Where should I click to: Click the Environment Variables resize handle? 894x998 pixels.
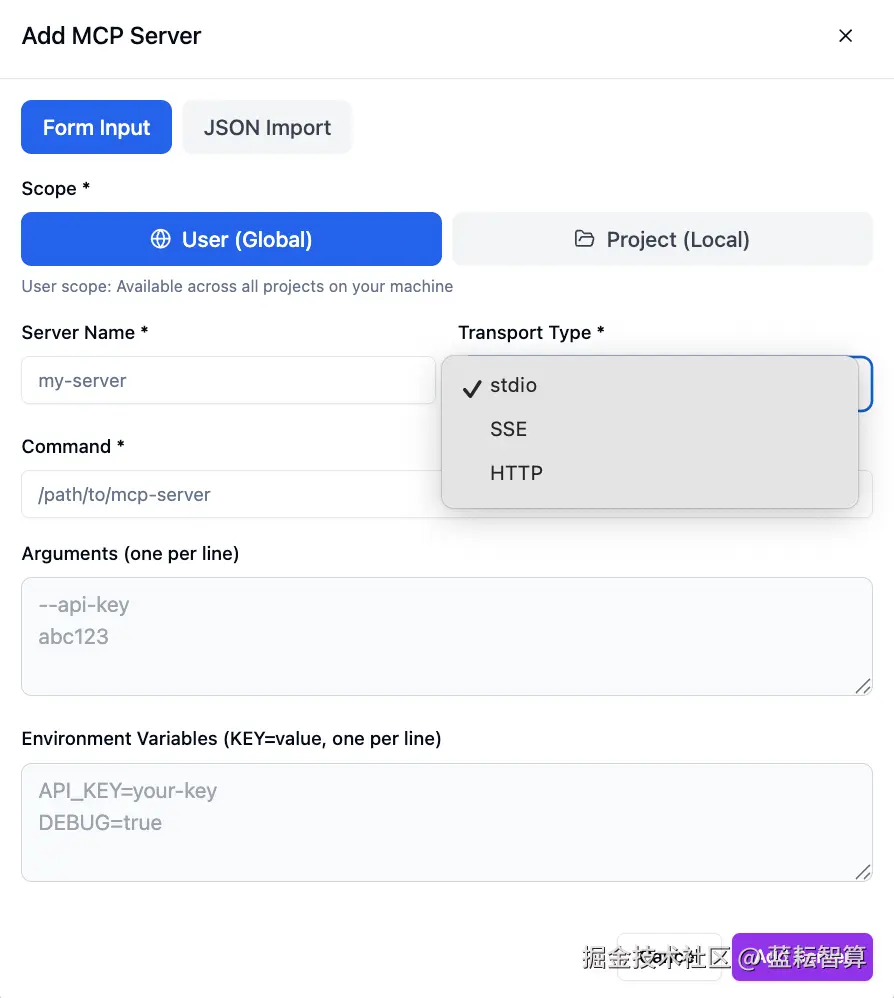[x=862, y=871]
